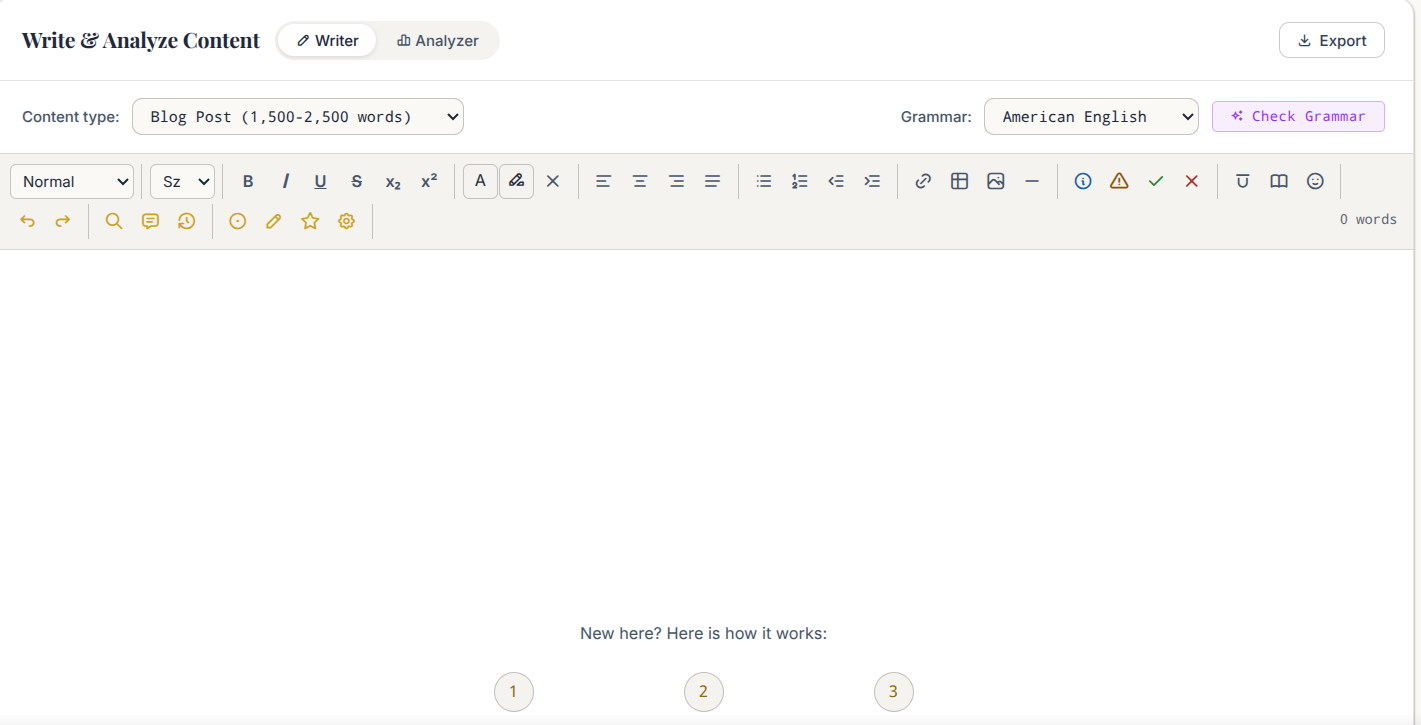Viewport: 1421px width, 725px height.
Task: Open the Normal paragraph style dropdown
Action: 72,181
